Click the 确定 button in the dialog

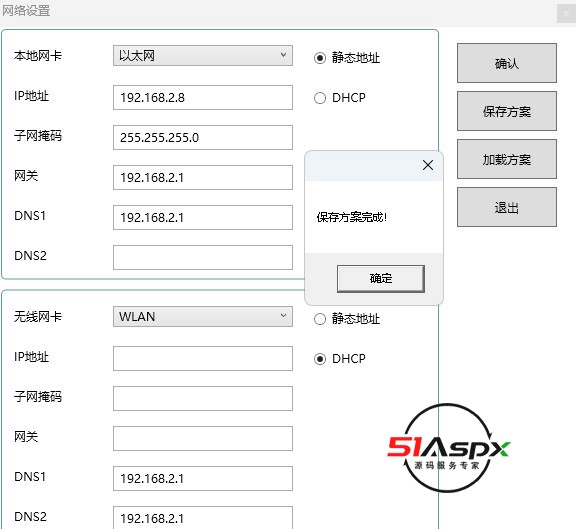[x=381, y=279]
